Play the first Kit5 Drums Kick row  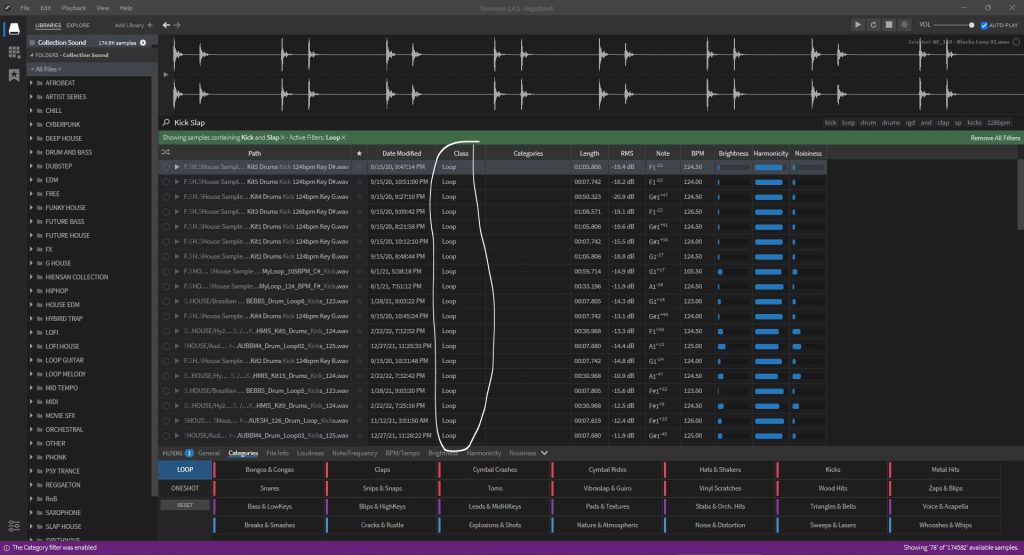[x=177, y=167]
